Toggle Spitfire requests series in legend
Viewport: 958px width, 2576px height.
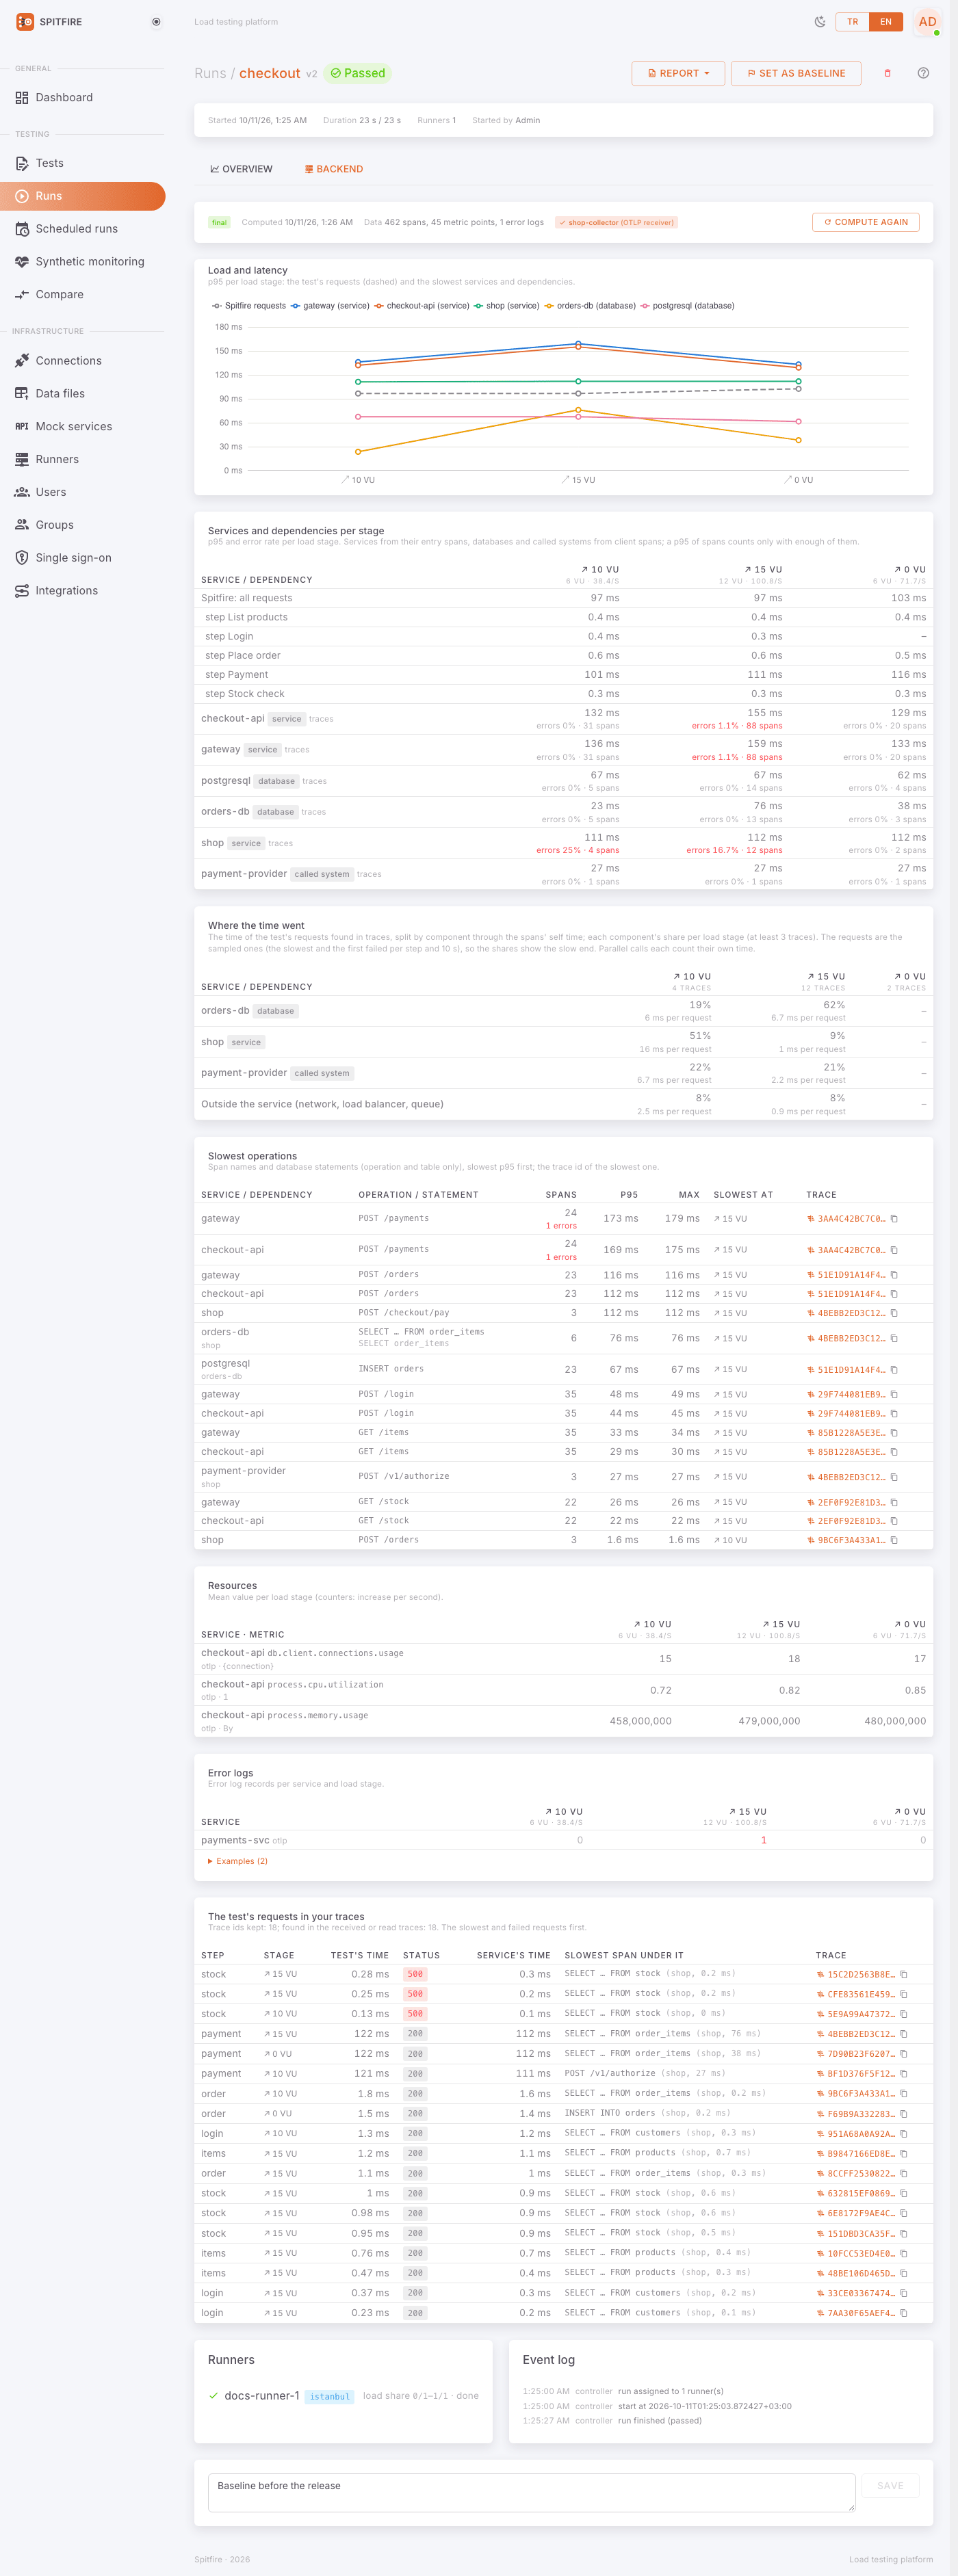[248, 306]
